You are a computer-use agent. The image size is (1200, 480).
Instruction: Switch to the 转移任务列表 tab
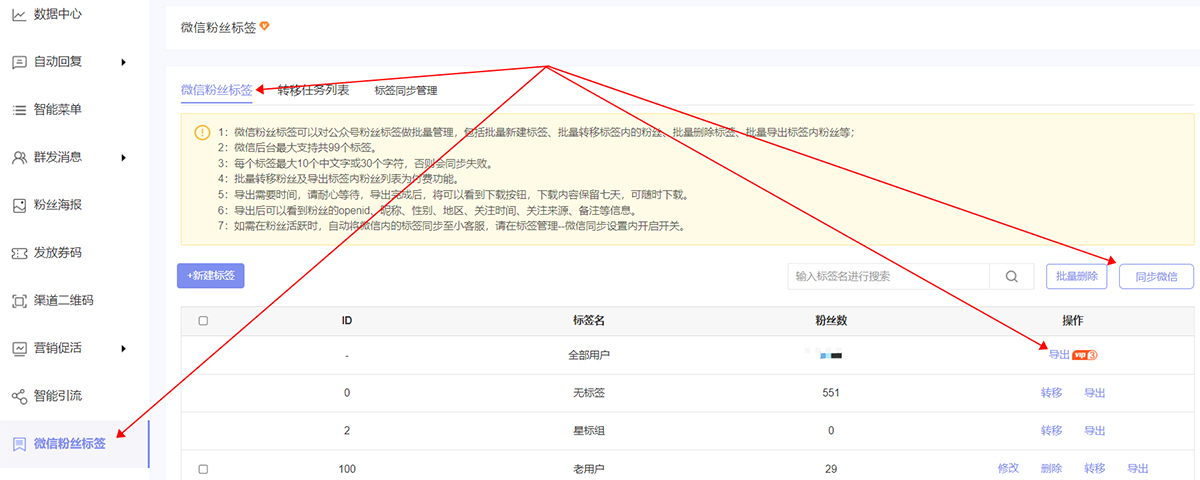point(313,90)
